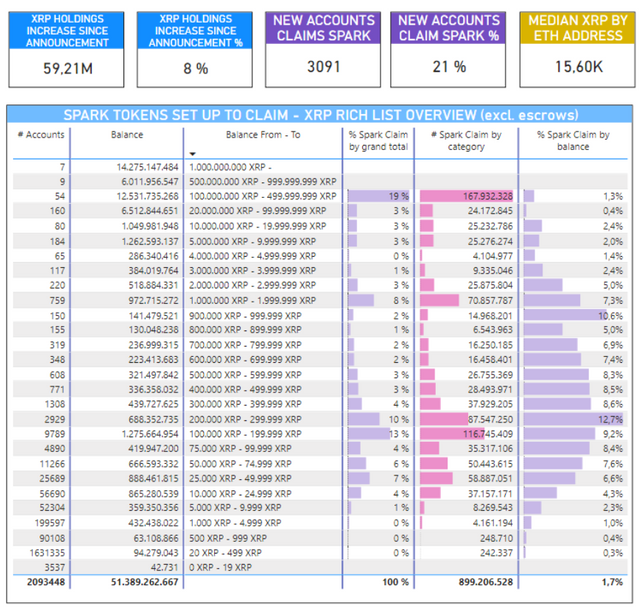
Task: Click the total Spark claim 899.206.528
Action: point(486,582)
